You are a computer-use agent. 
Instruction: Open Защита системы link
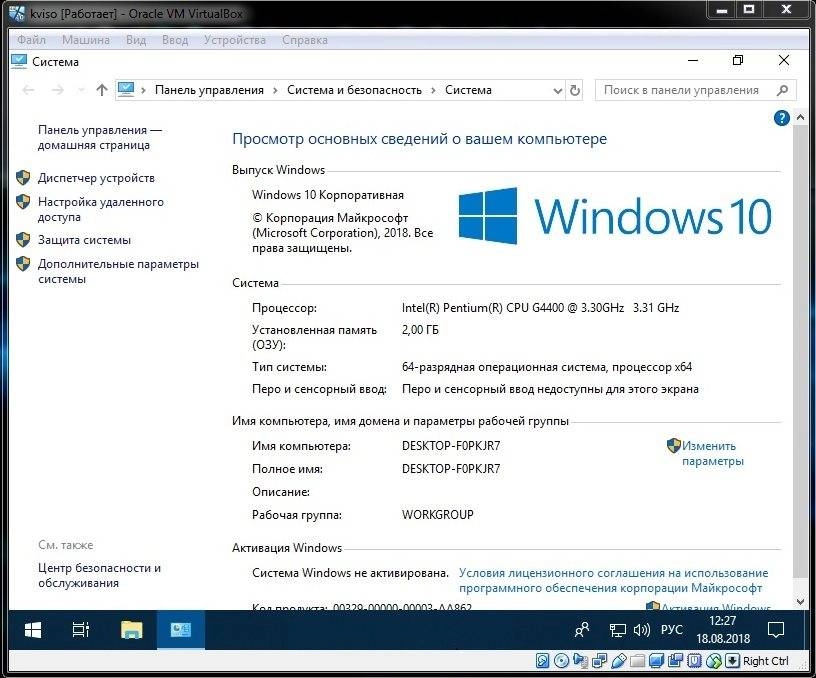click(x=84, y=240)
